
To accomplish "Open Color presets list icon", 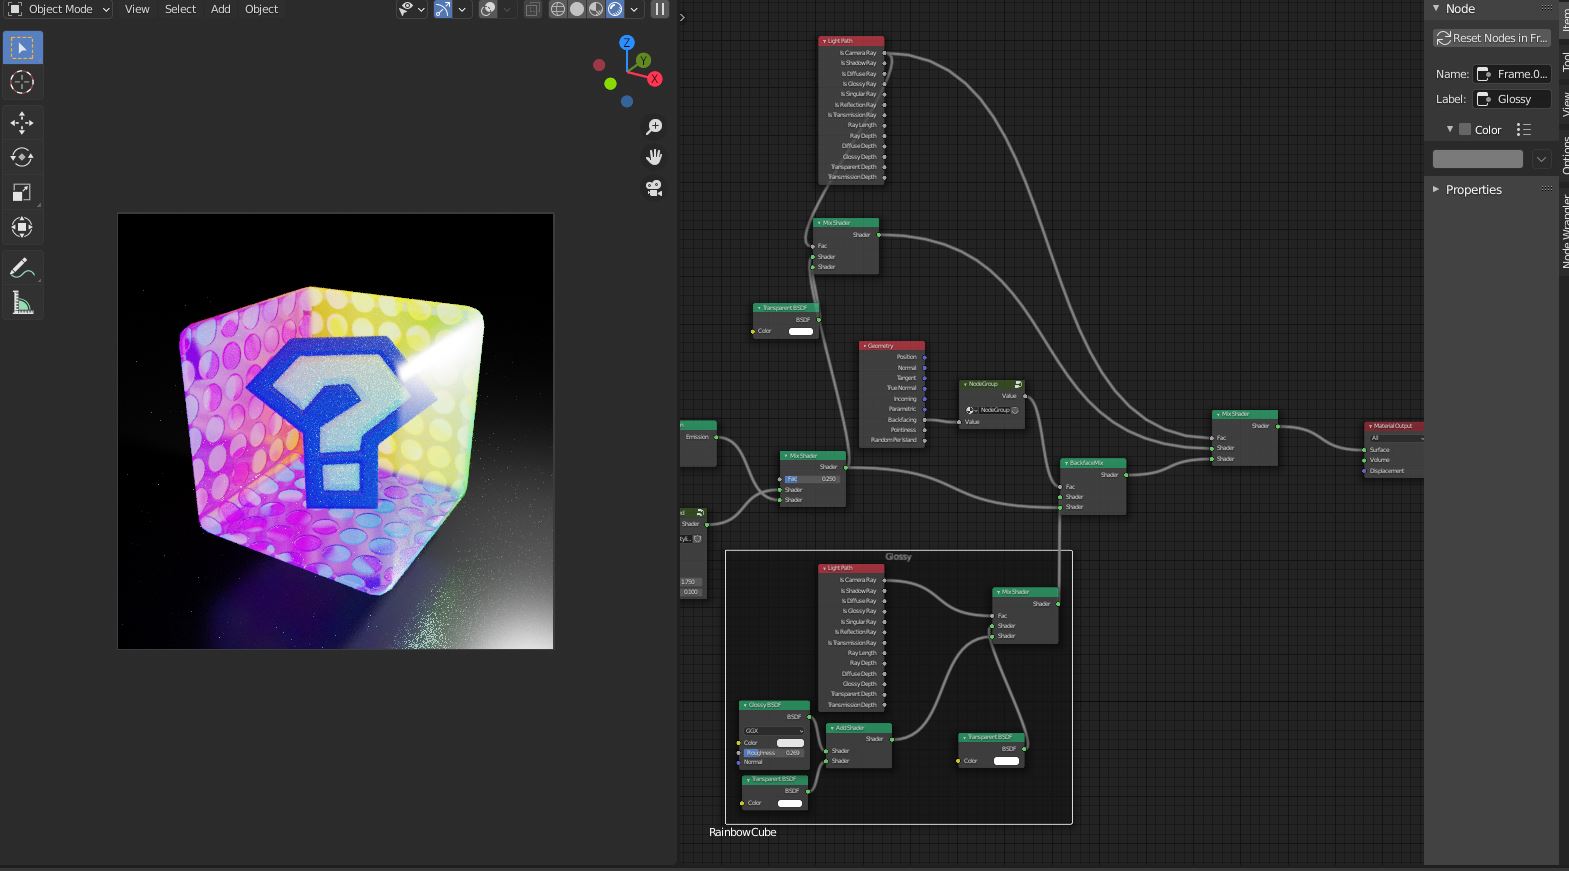I will pos(1524,129).
